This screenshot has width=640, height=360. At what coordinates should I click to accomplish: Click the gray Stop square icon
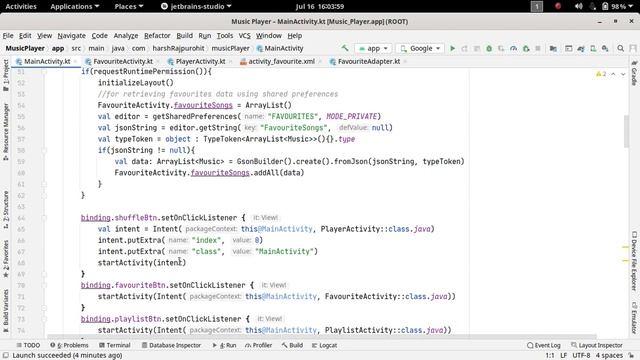tap(538, 48)
